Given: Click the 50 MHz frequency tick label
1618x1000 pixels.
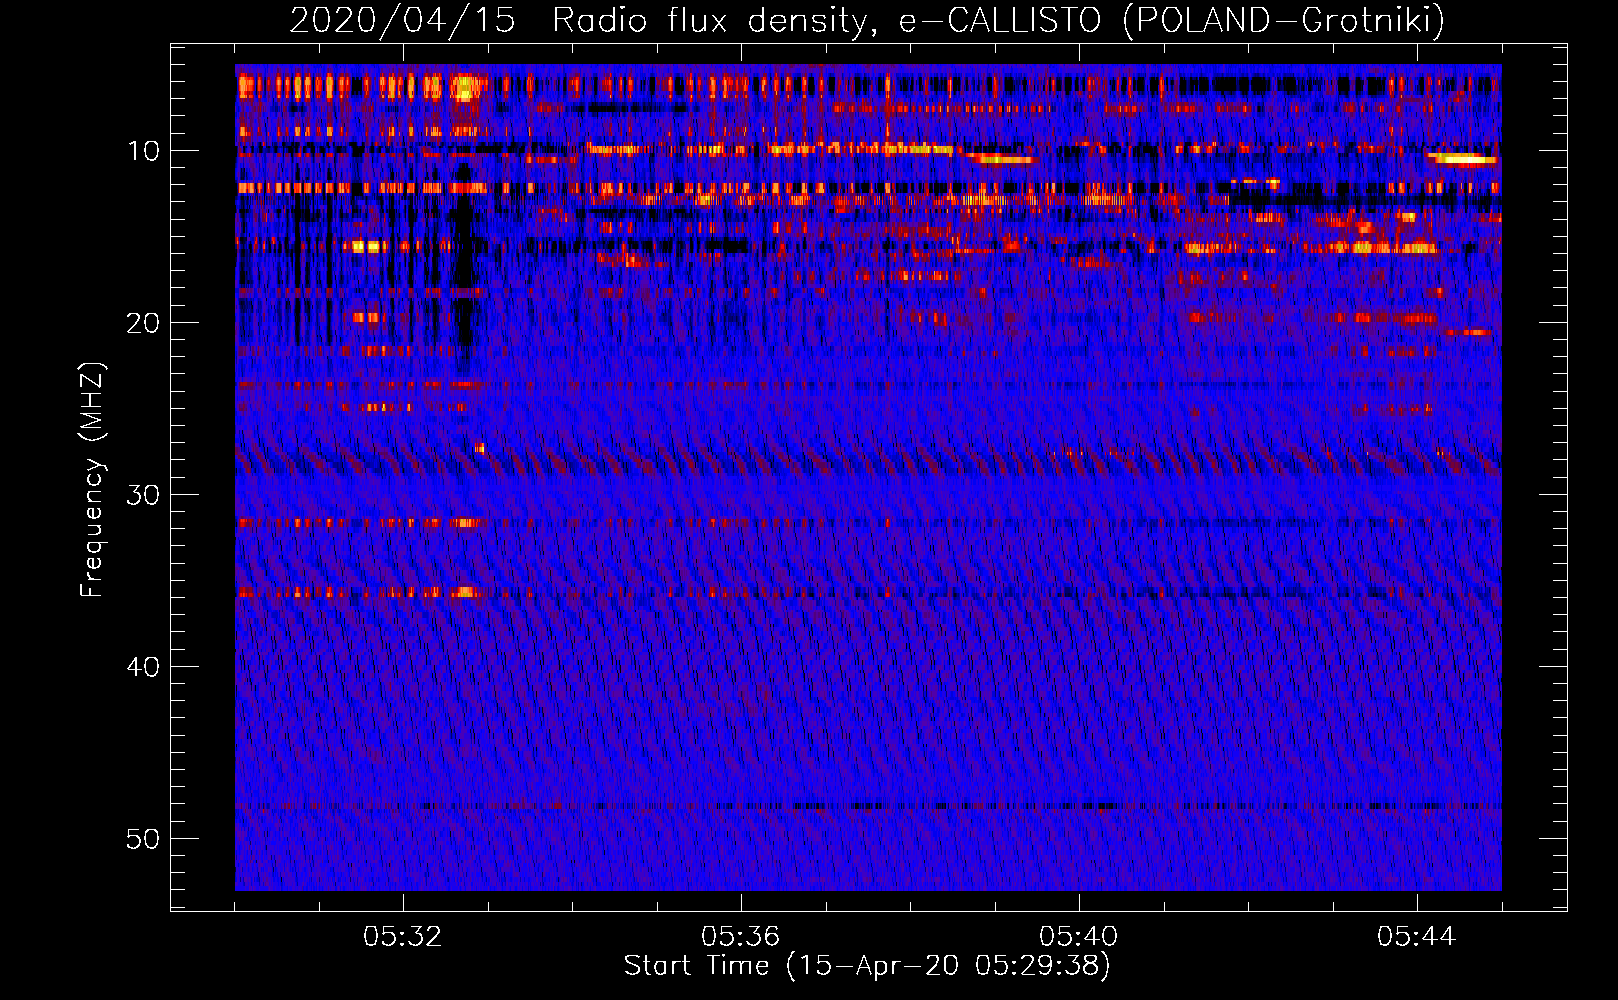Looking at the screenshot, I should (x=143, y=839).
